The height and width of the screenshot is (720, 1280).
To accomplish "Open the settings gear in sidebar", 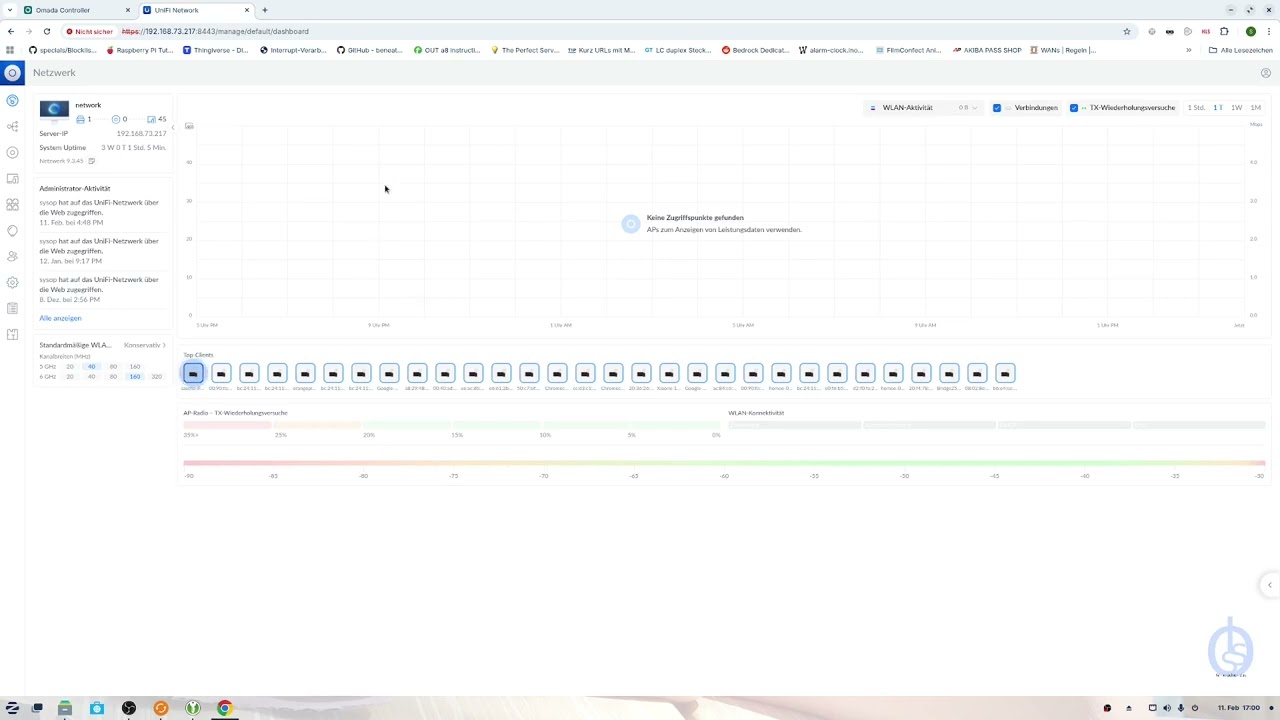I will coord(12,282).
